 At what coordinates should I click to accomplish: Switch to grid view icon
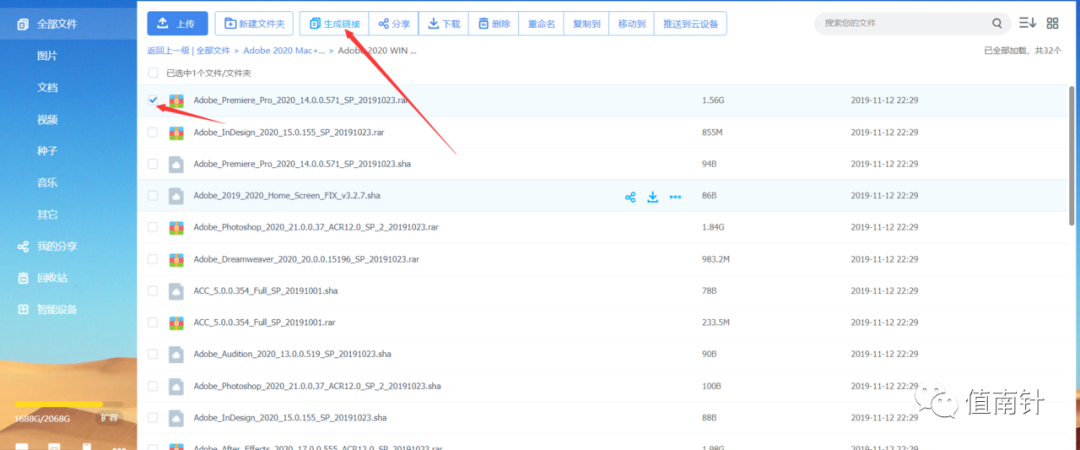coord(1052,23)
